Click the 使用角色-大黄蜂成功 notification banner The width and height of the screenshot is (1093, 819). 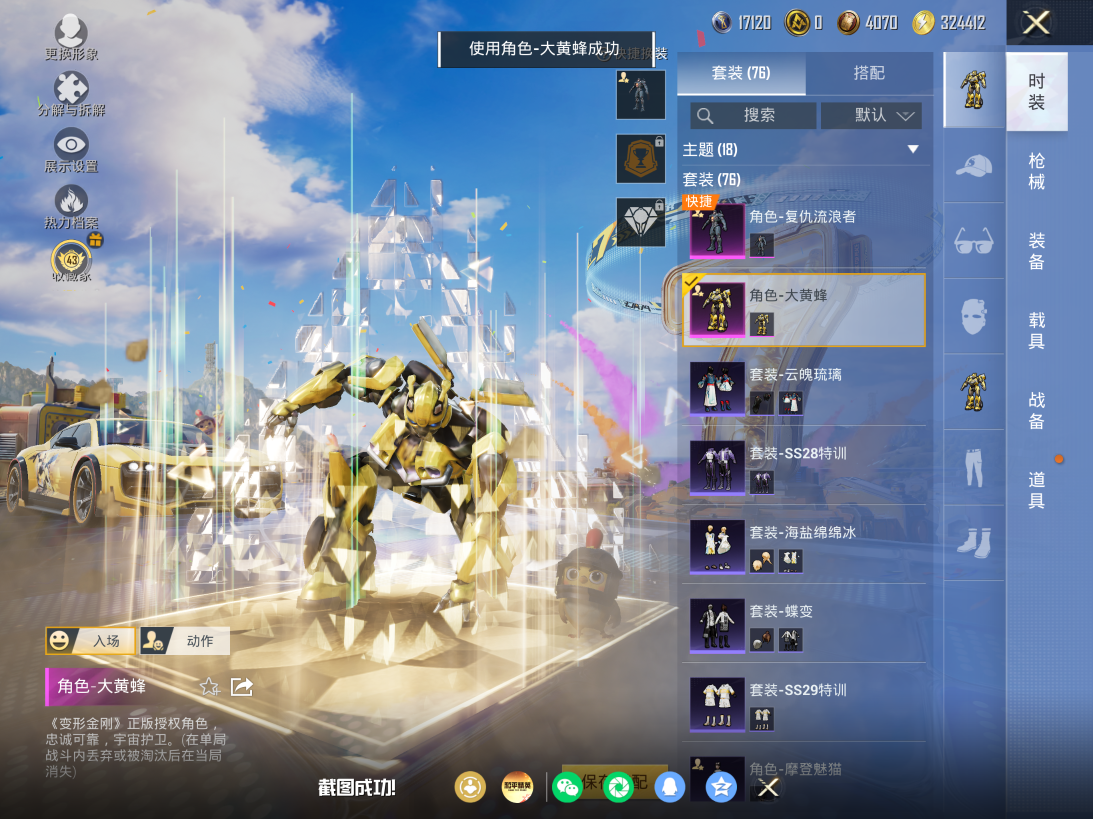pos(546,49)
